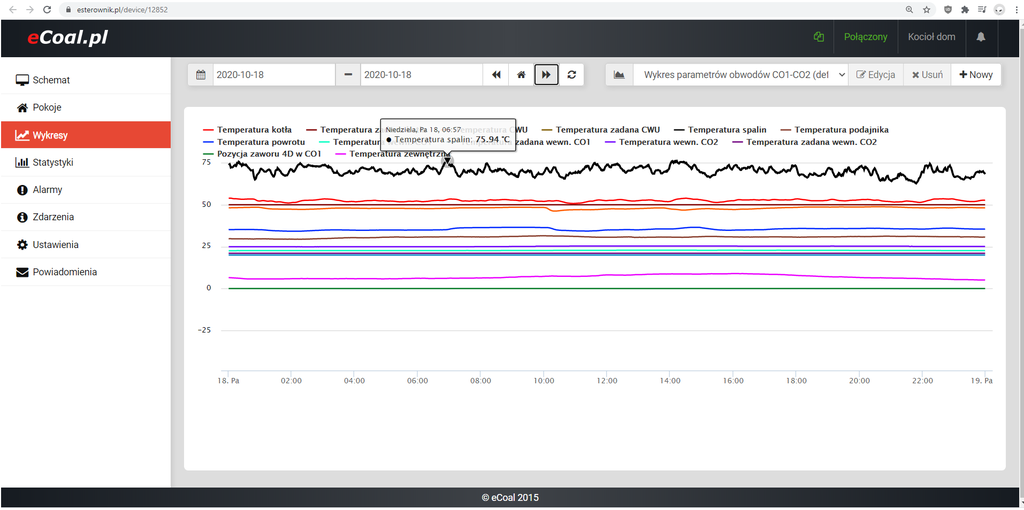Advance to next day with forward arrows
The width and height of the screenshot is (1024, 510).
[546, 75]
